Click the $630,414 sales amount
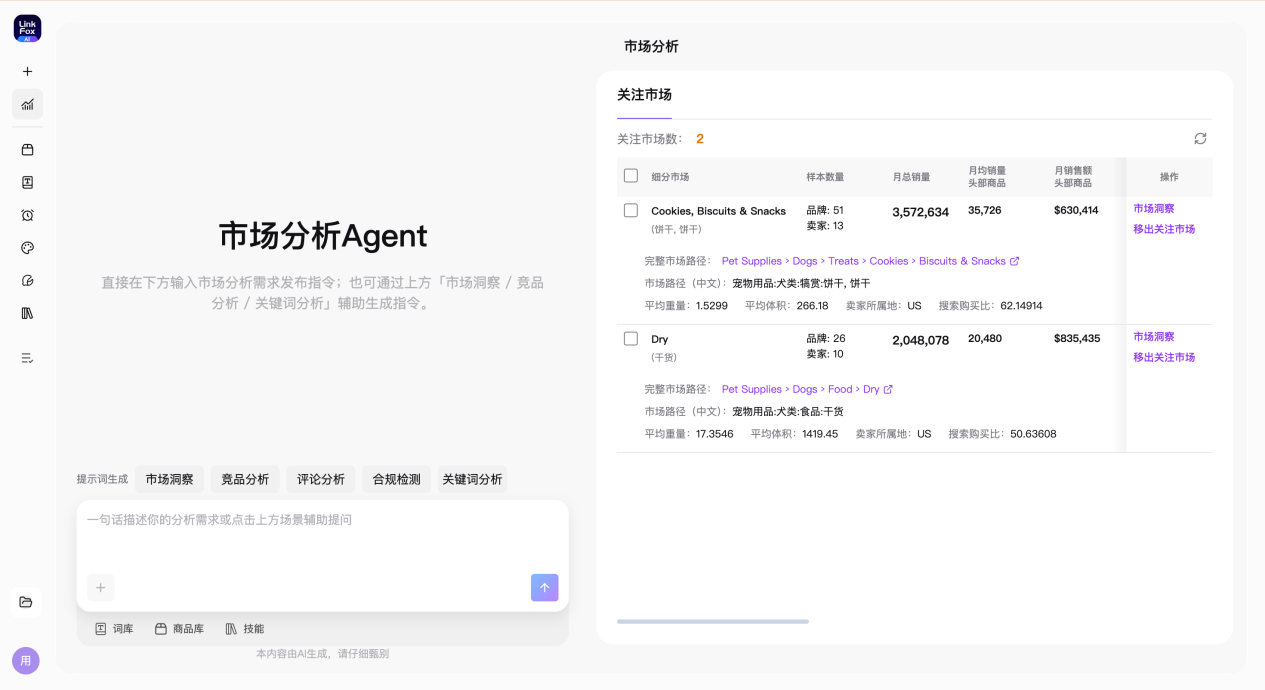 (x=1076, y=211)
